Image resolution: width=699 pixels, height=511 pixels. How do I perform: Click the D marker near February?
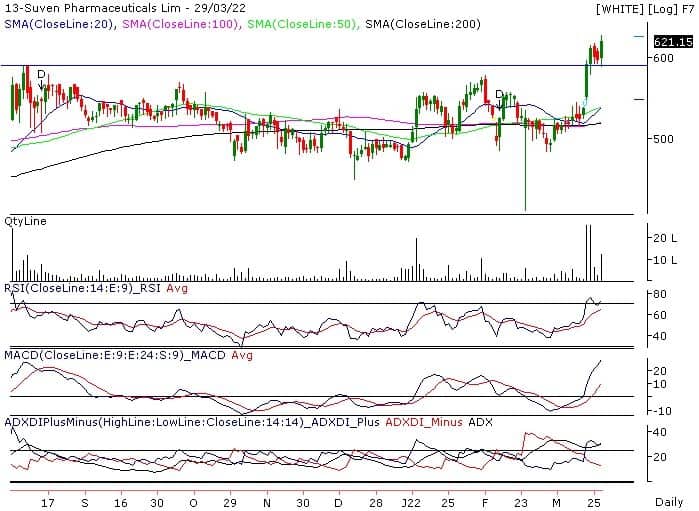[x=499, y=94]
